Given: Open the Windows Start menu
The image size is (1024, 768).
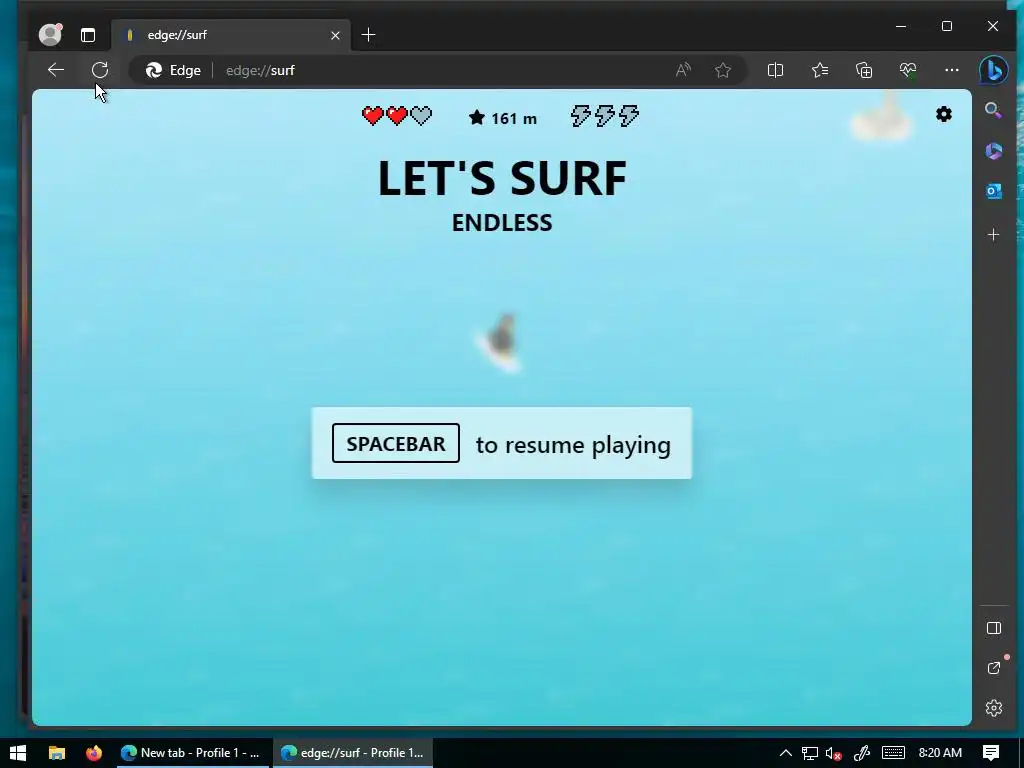Looking at the screenshot, I should point(18,753).
